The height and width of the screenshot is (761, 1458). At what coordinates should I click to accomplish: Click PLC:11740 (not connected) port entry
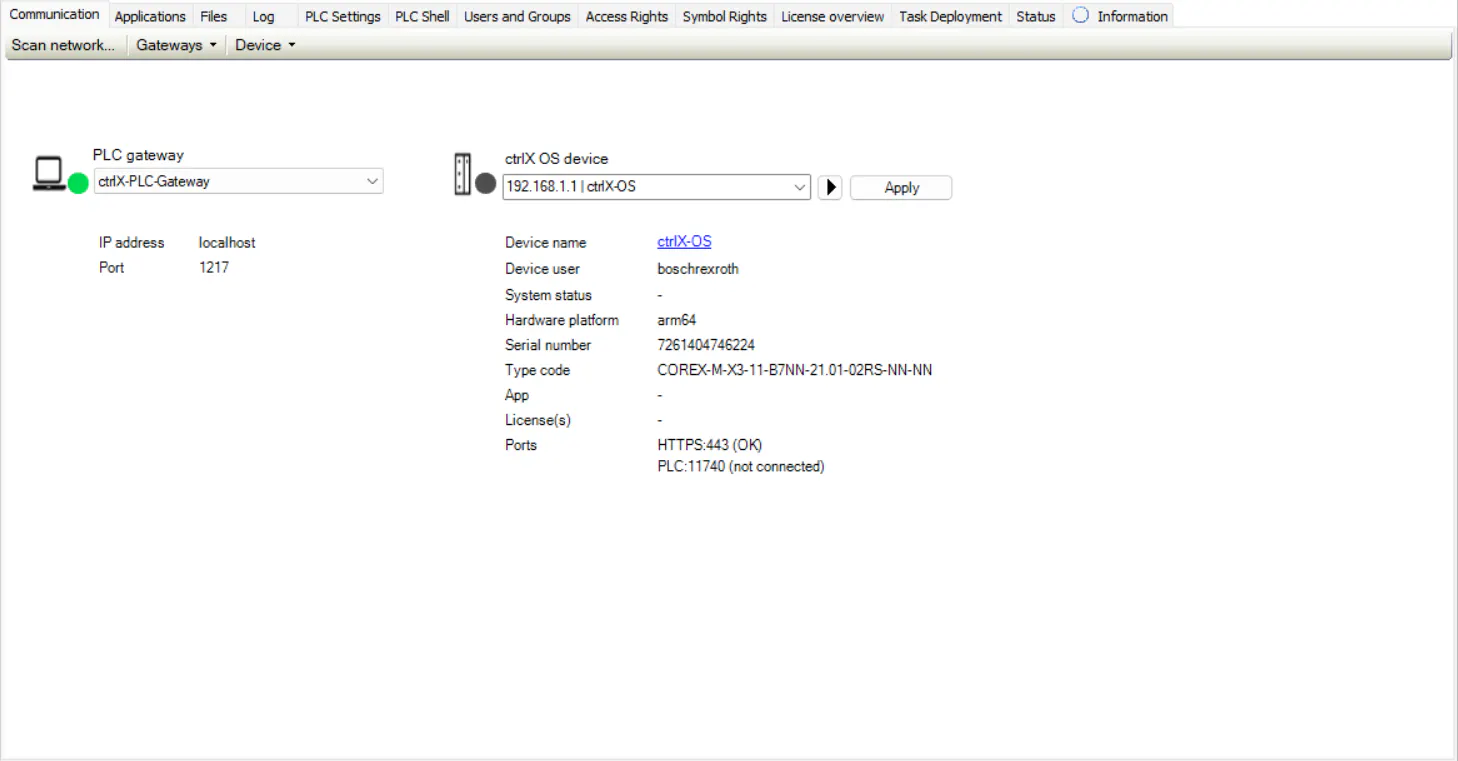741,467
